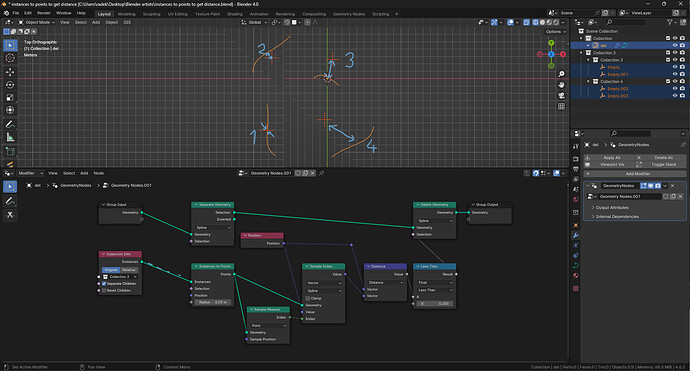Toggle eye visibility for Empty.001
Screen dimensions: 690x371
pyautogui.click(x=675, y=74)
